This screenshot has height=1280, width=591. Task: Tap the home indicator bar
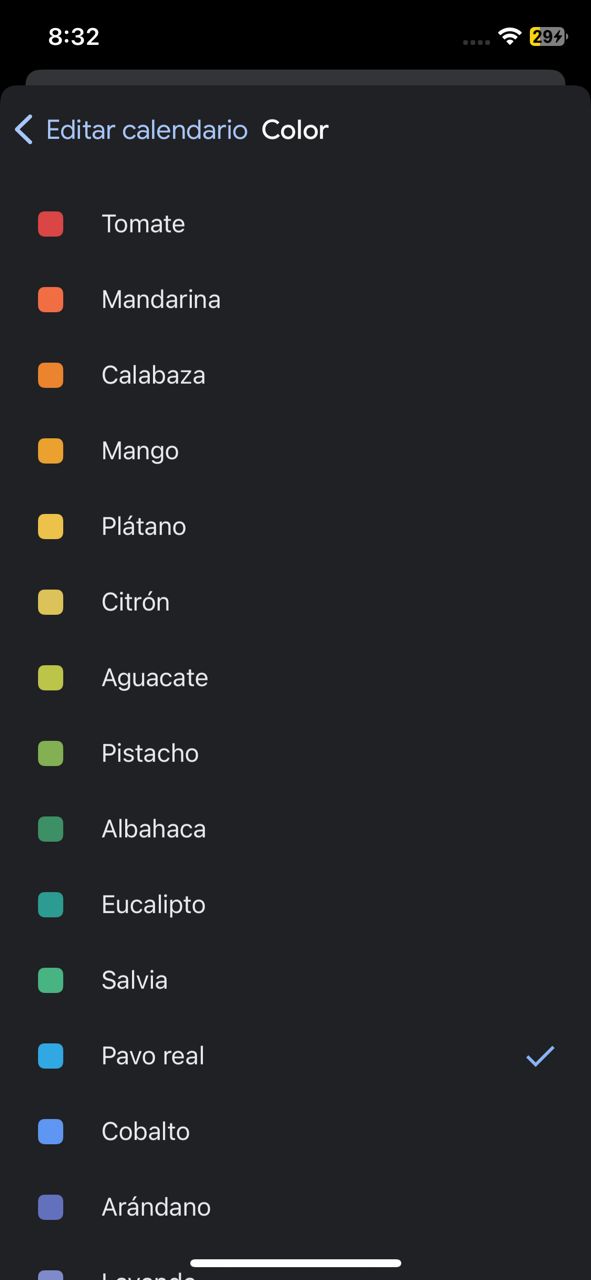click(296, 1263)
